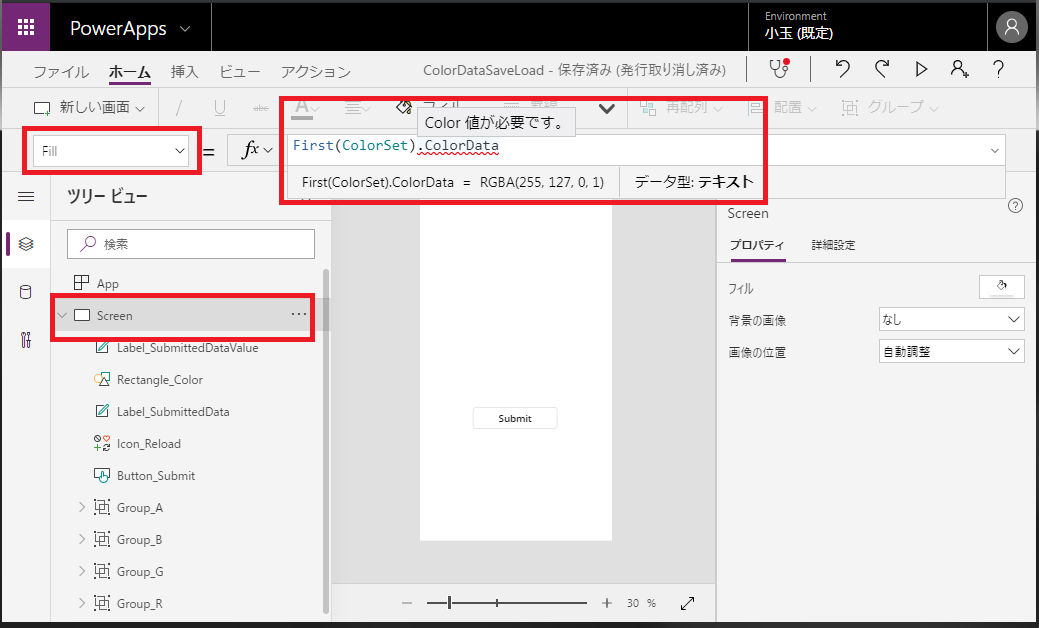
Task: Expand the ribbon overflow chevron
Action: [x=606, y=109]
